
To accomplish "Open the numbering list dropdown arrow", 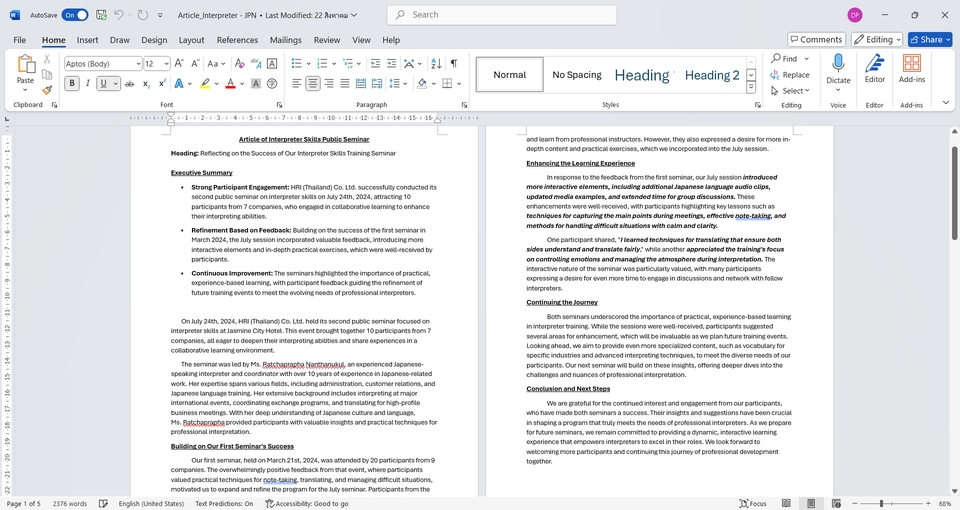I will click(334, 64).
